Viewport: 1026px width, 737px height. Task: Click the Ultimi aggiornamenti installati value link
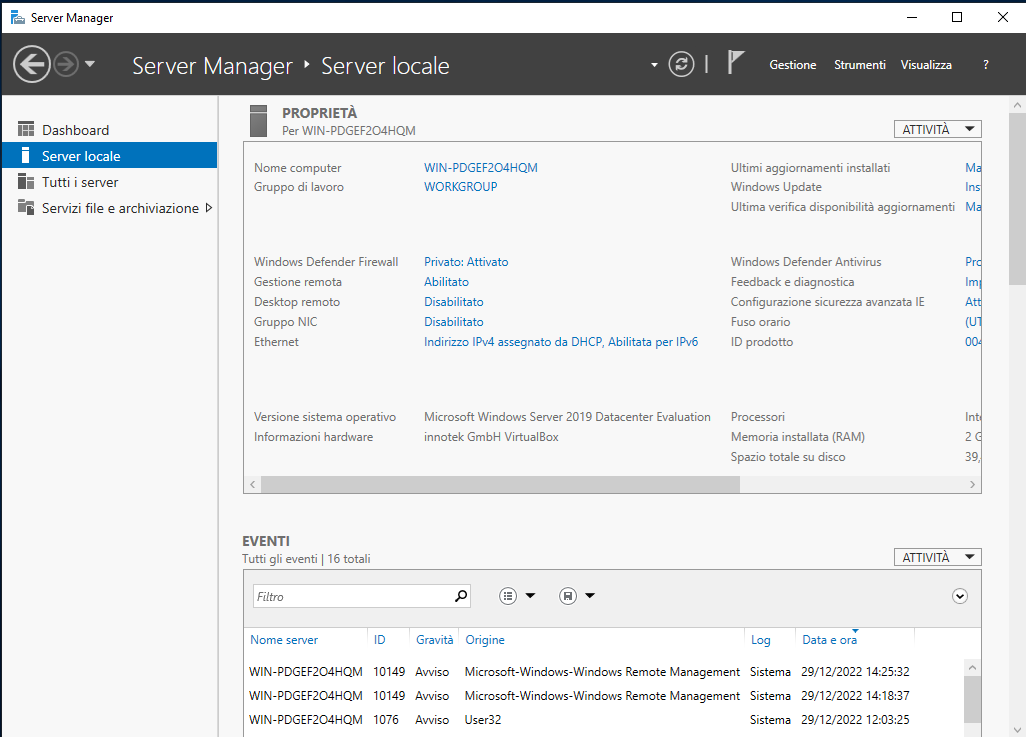click(973, 168)
